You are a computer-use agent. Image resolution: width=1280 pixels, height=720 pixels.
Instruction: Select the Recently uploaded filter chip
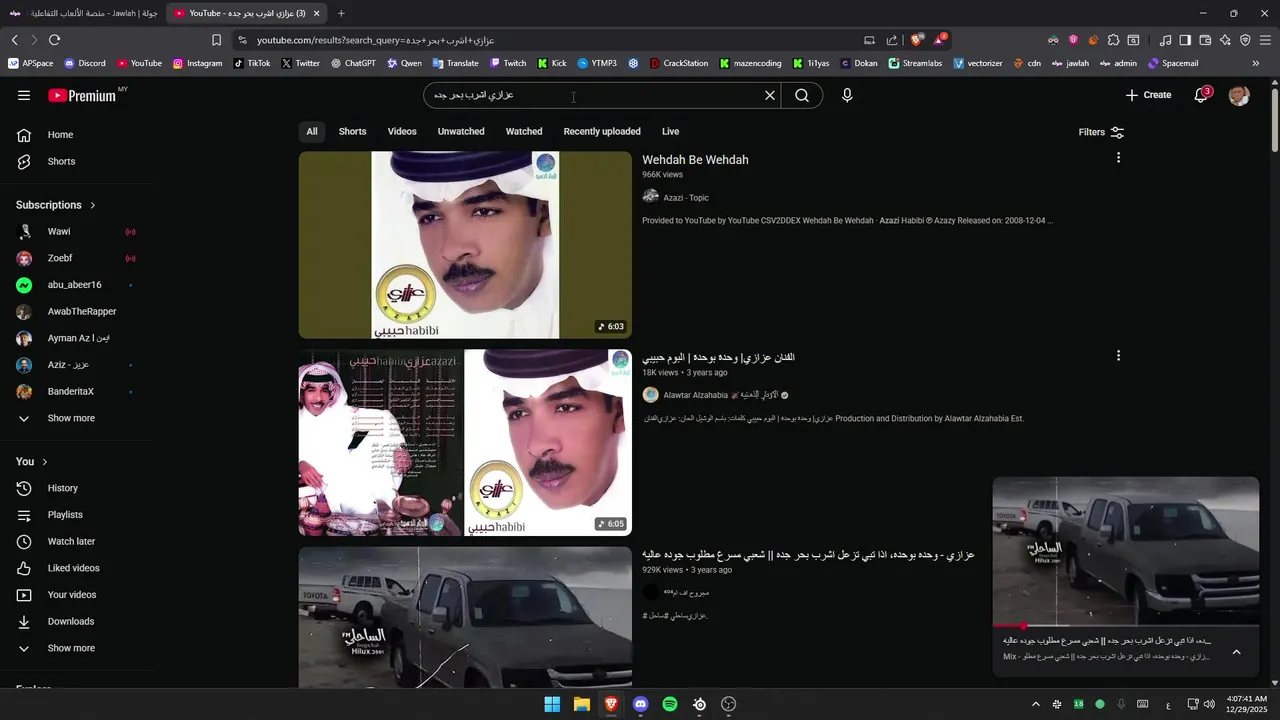click(602, 132)
